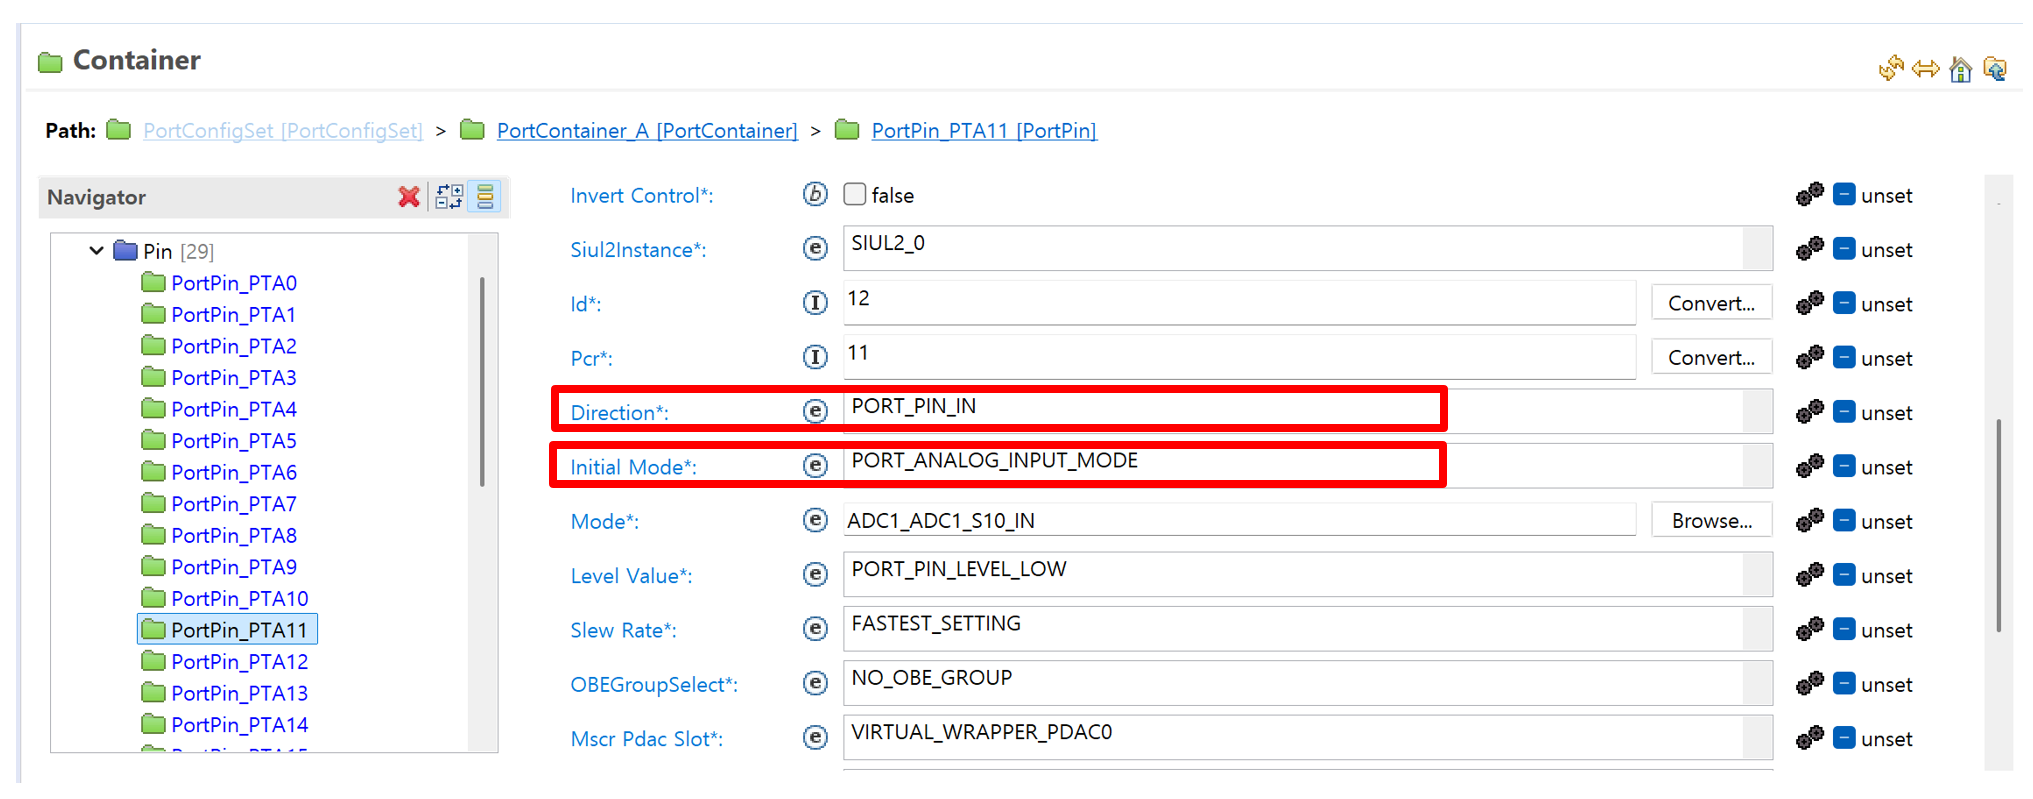Click the gears icon on the Direction row
Viewport: 2033px width, 799px height.
(x=1809, y=412)
